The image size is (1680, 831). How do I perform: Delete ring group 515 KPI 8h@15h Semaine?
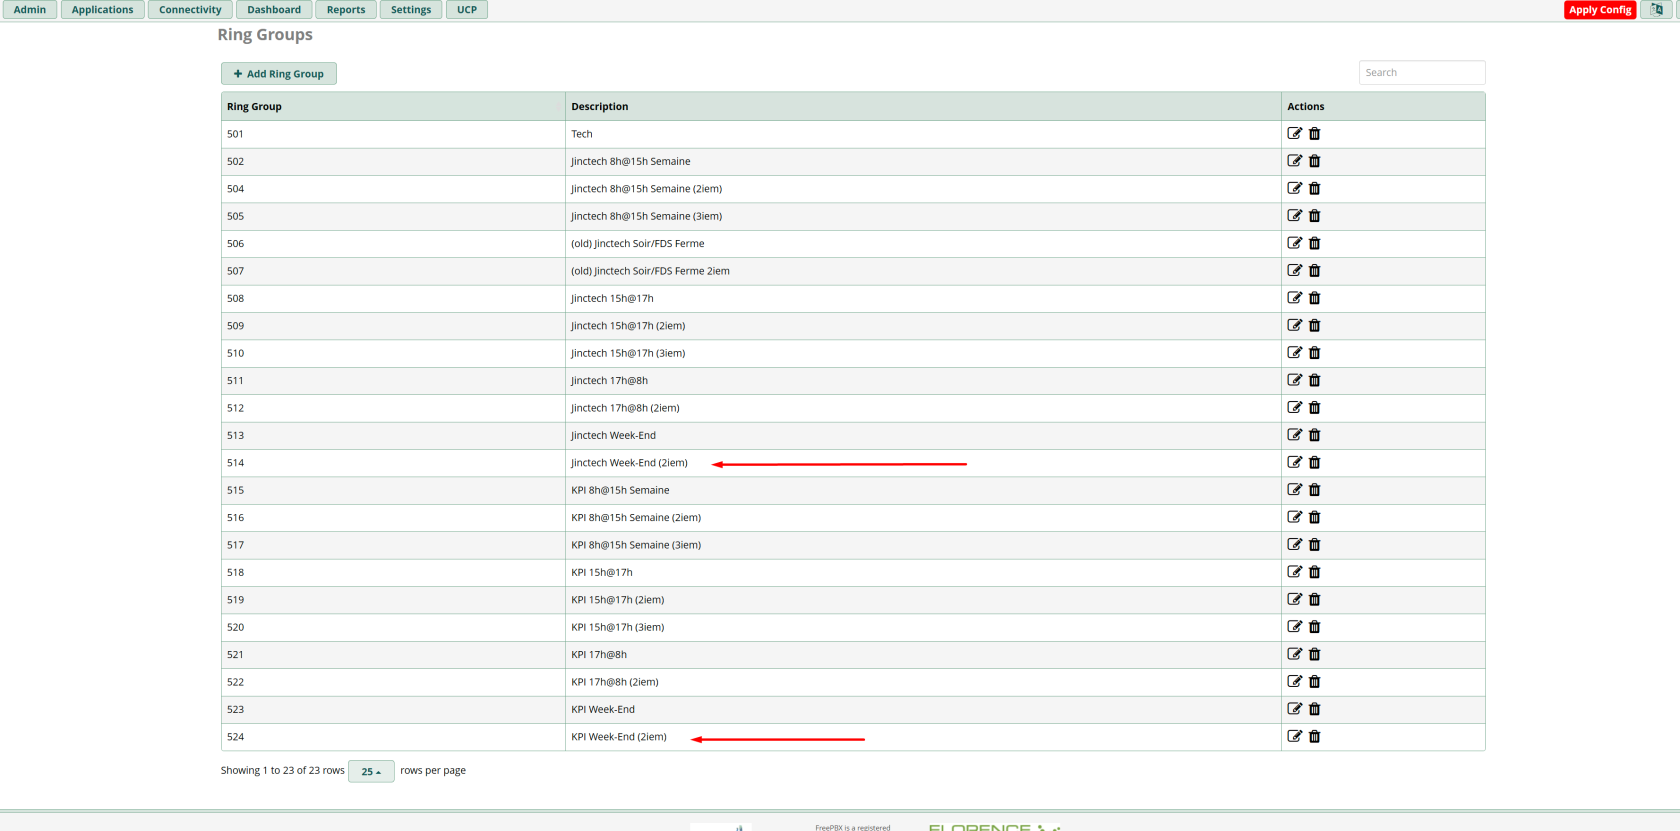click(1315, 490)
